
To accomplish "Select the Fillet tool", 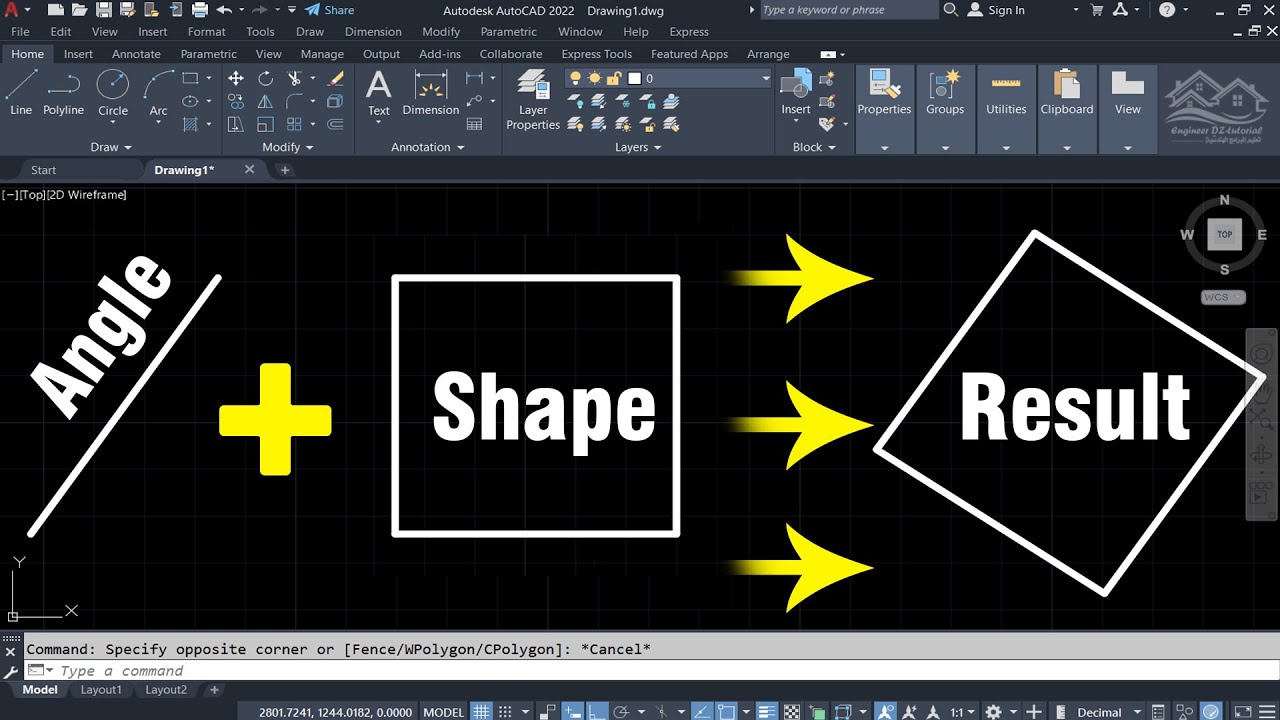I will click(294, 101).
